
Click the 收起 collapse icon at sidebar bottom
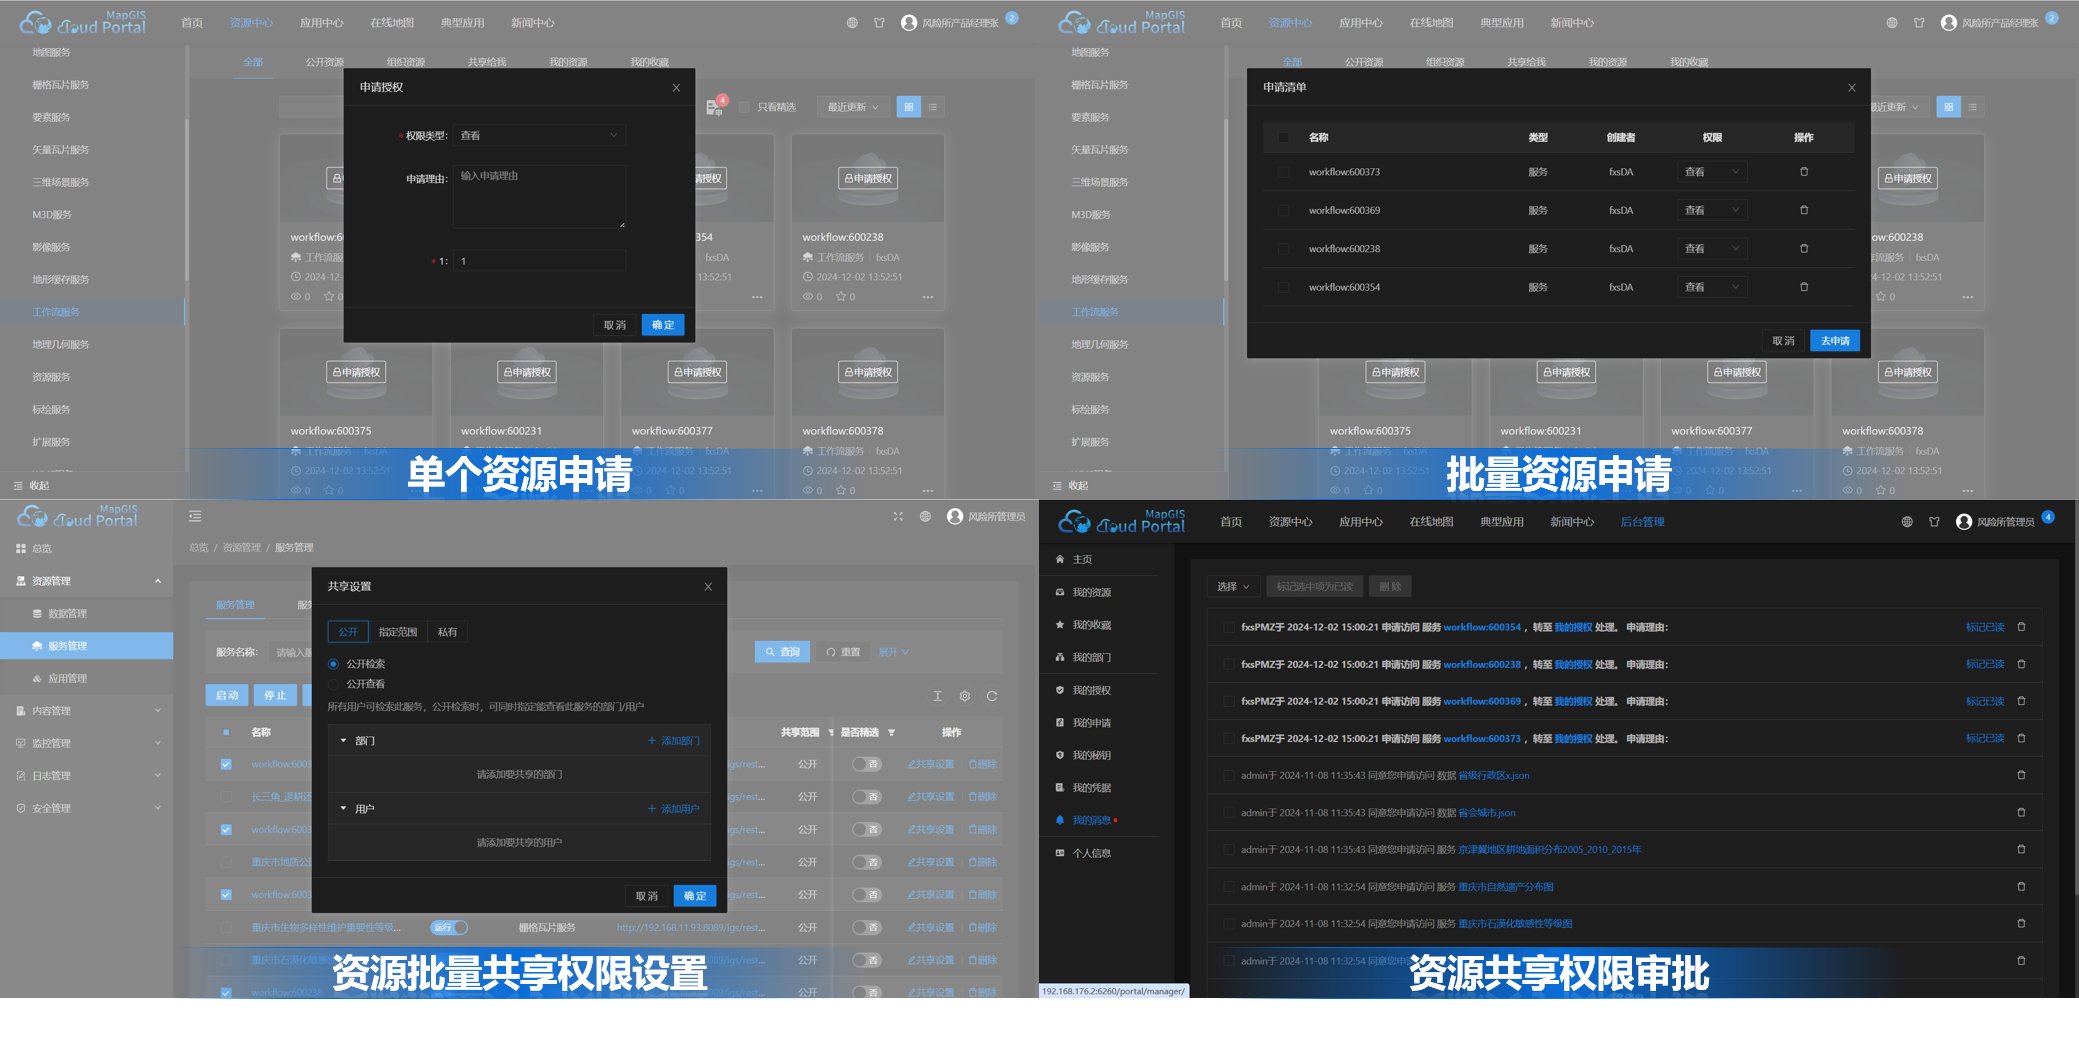click(18, 485)
